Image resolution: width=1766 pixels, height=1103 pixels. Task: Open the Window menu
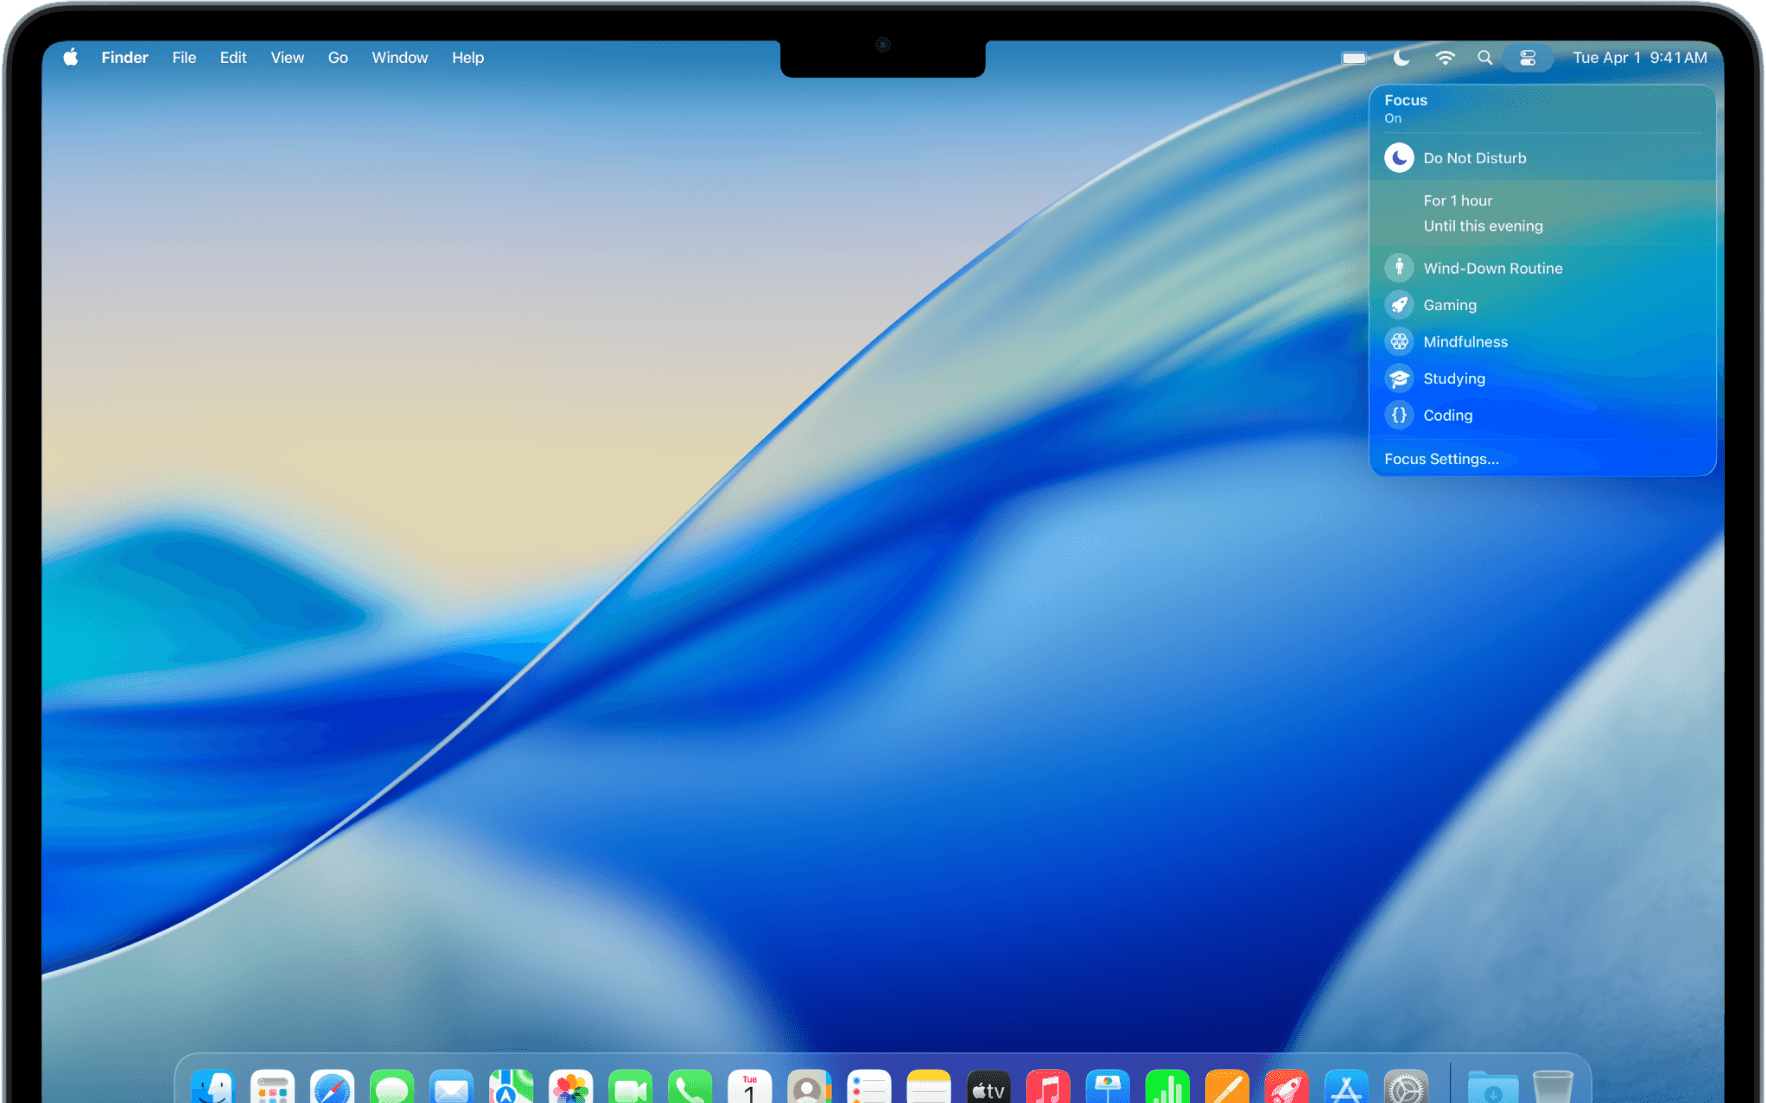pos(400,58)
